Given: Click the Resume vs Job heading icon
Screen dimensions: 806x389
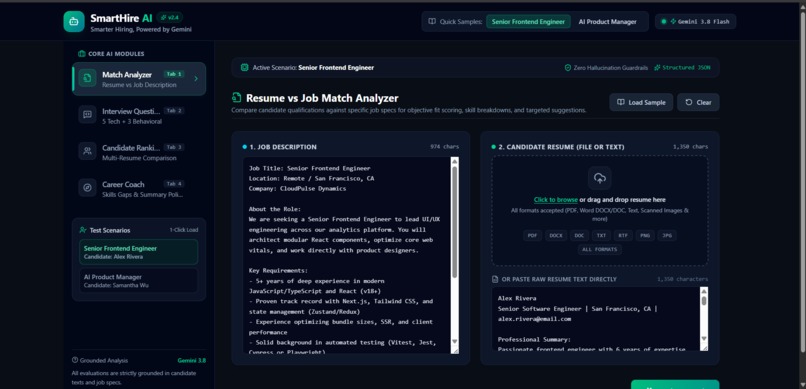Looking at the screenshot, I should pos(236,98).
